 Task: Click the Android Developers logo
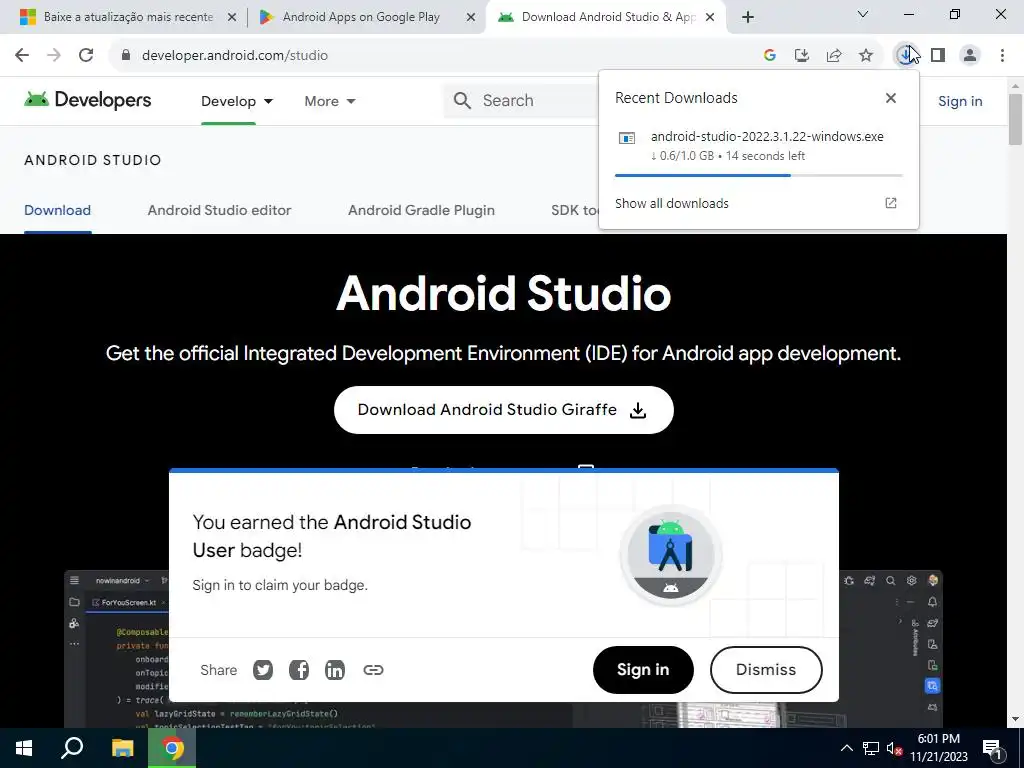(88, 100)
